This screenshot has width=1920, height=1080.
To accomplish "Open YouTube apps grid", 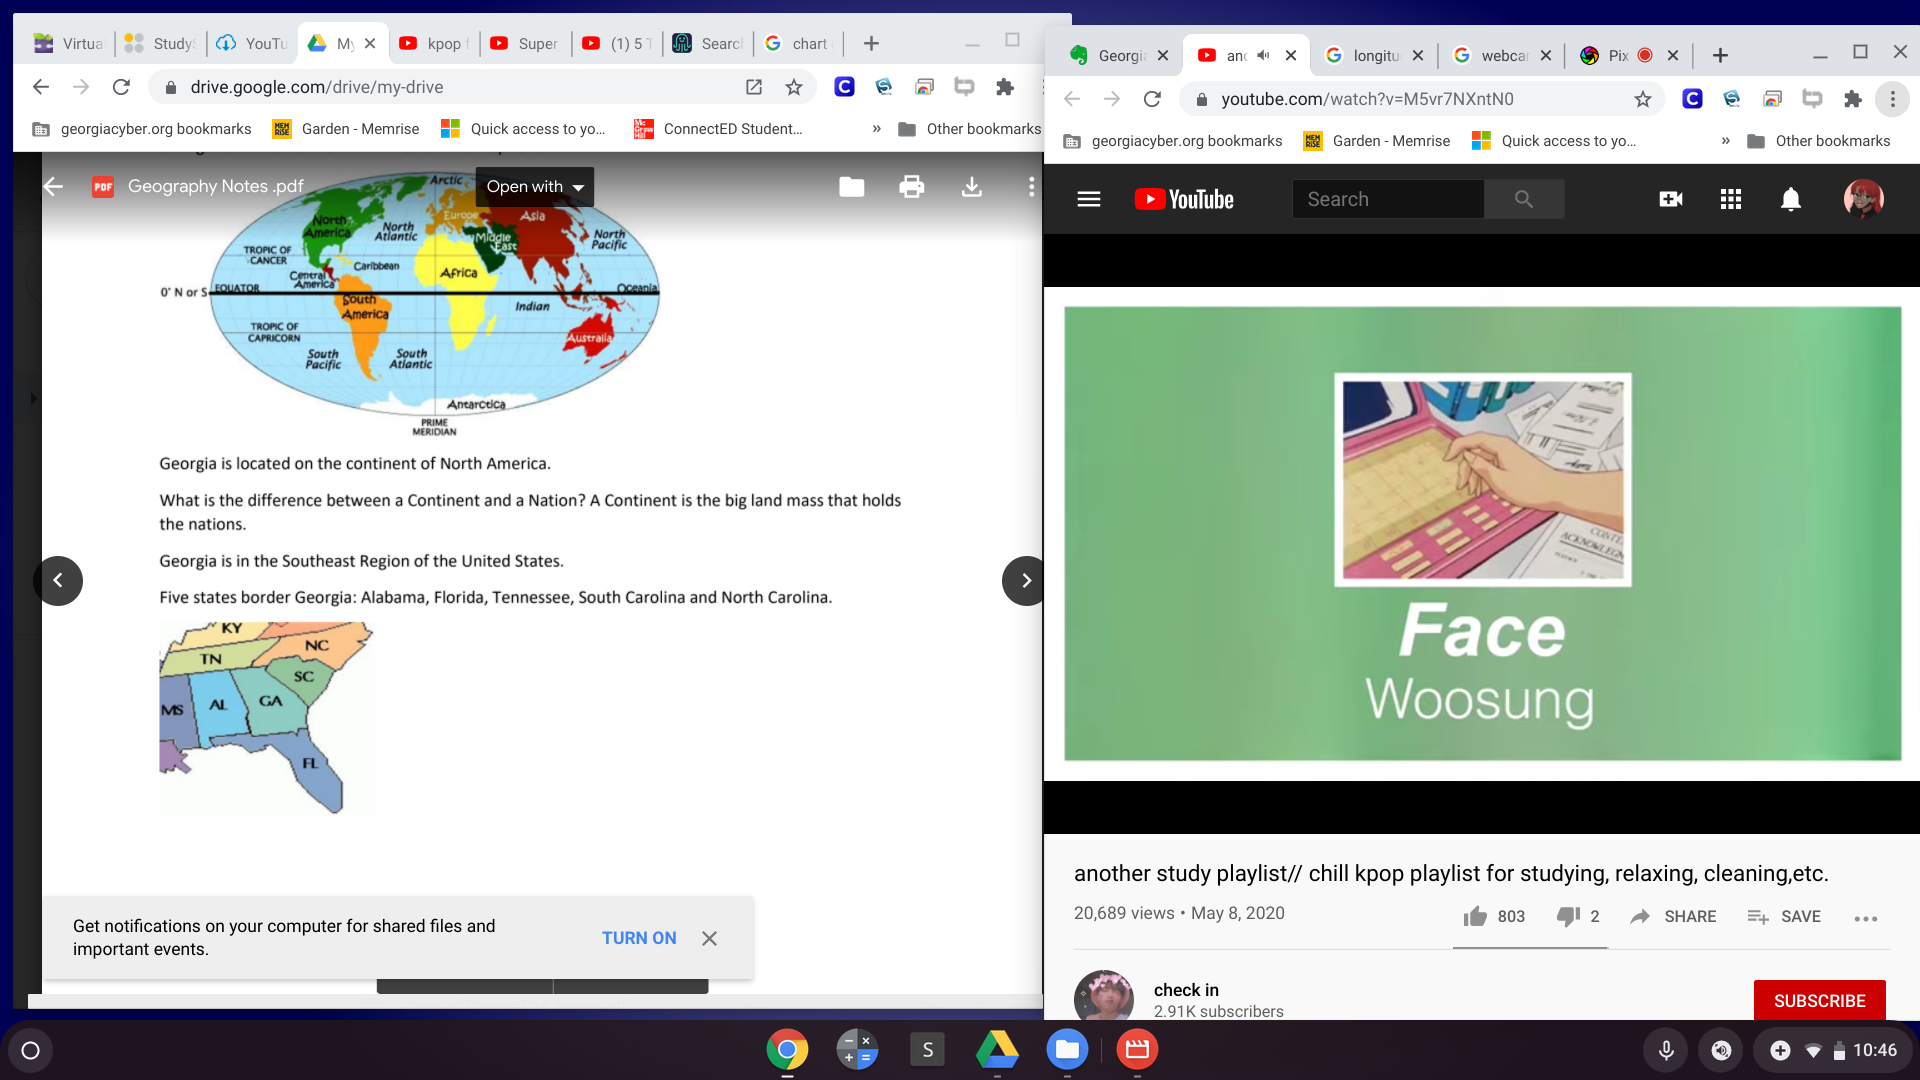I will pyautogui.click(x=1731, y=199).
